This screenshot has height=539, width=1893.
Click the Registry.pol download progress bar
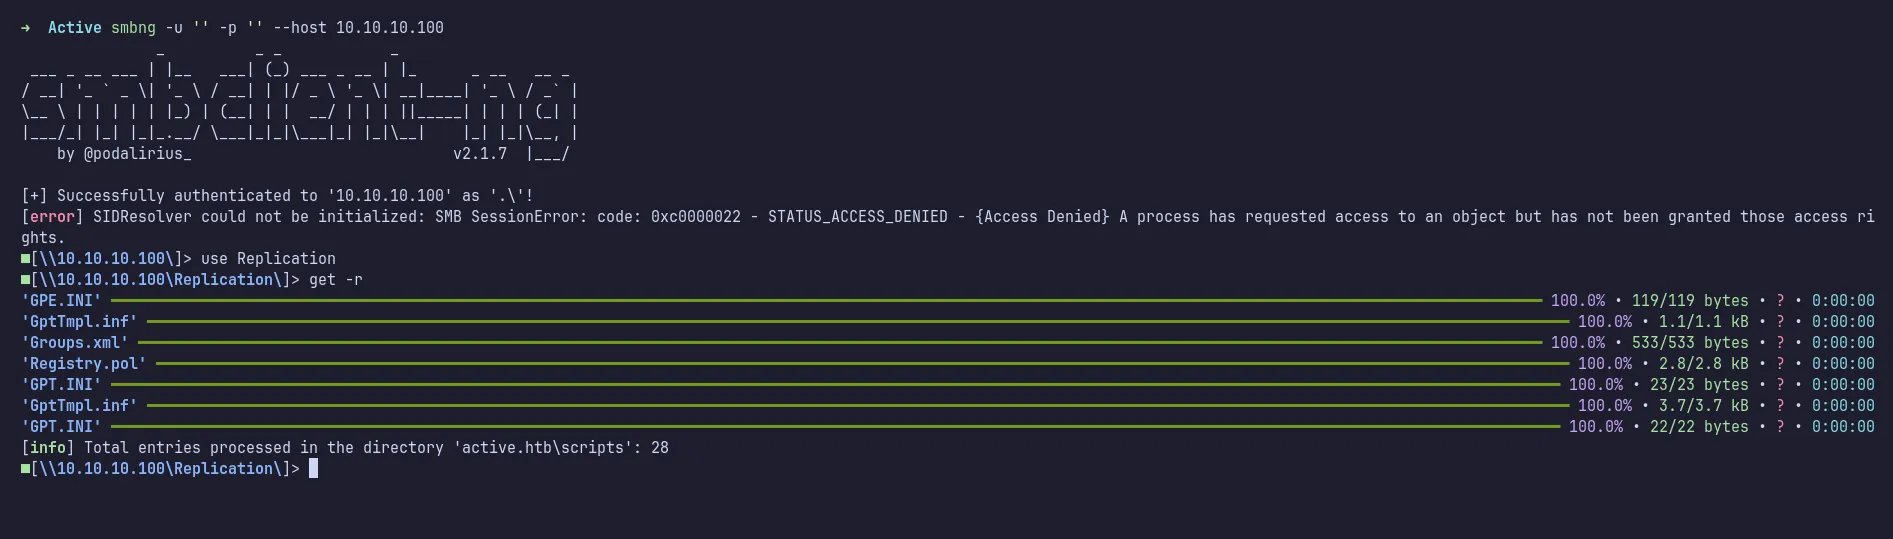(862, 363)
